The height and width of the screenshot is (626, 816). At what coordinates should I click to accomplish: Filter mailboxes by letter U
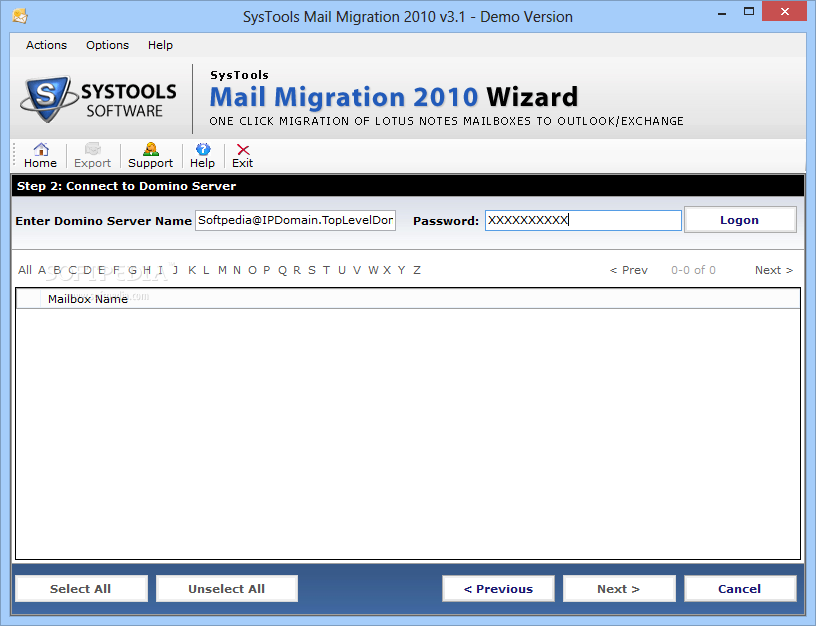[342, 270]
